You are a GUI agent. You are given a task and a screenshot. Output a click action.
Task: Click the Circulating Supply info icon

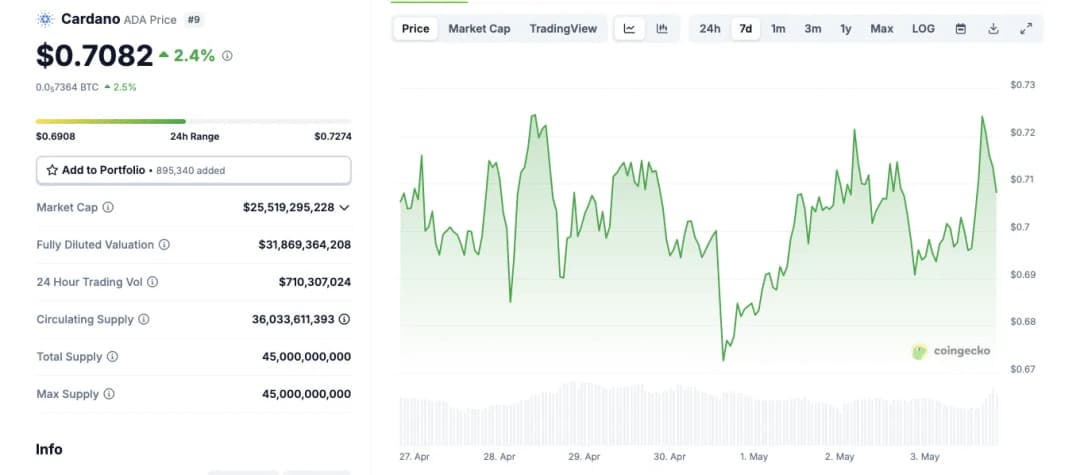point(144,319)
